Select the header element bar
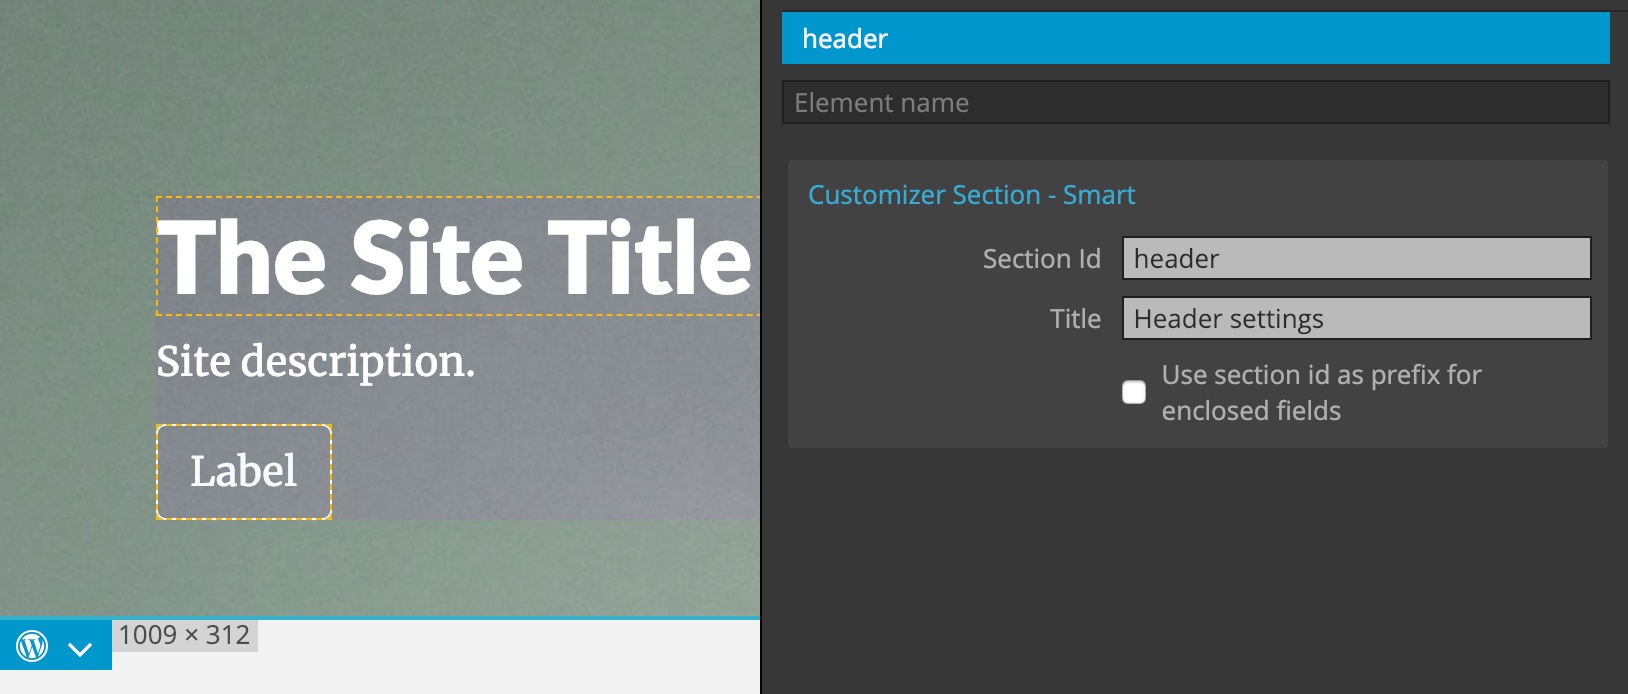 (1195, 38)
